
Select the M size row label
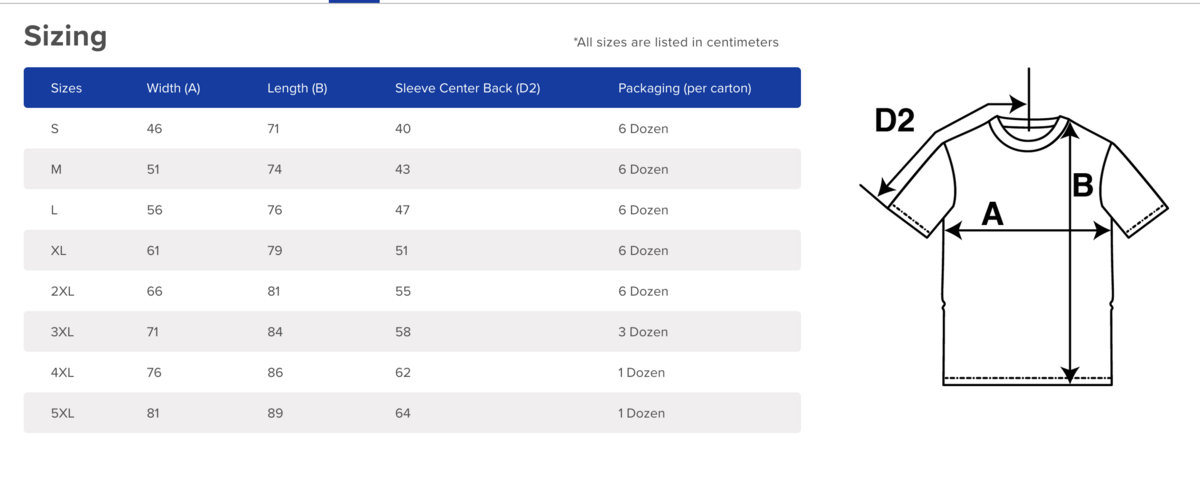(56, 169)
